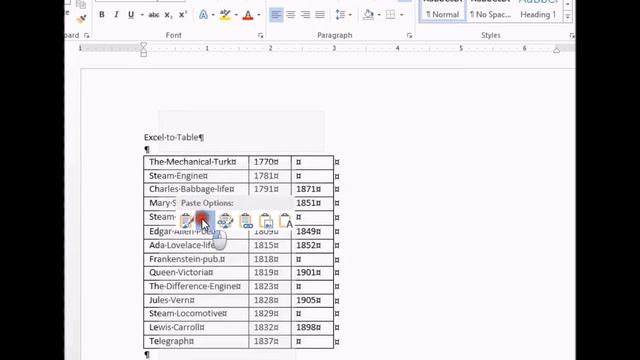Open the Paragraph dialog launcher
The image size is (640, 360).
(x=409, y=36)
